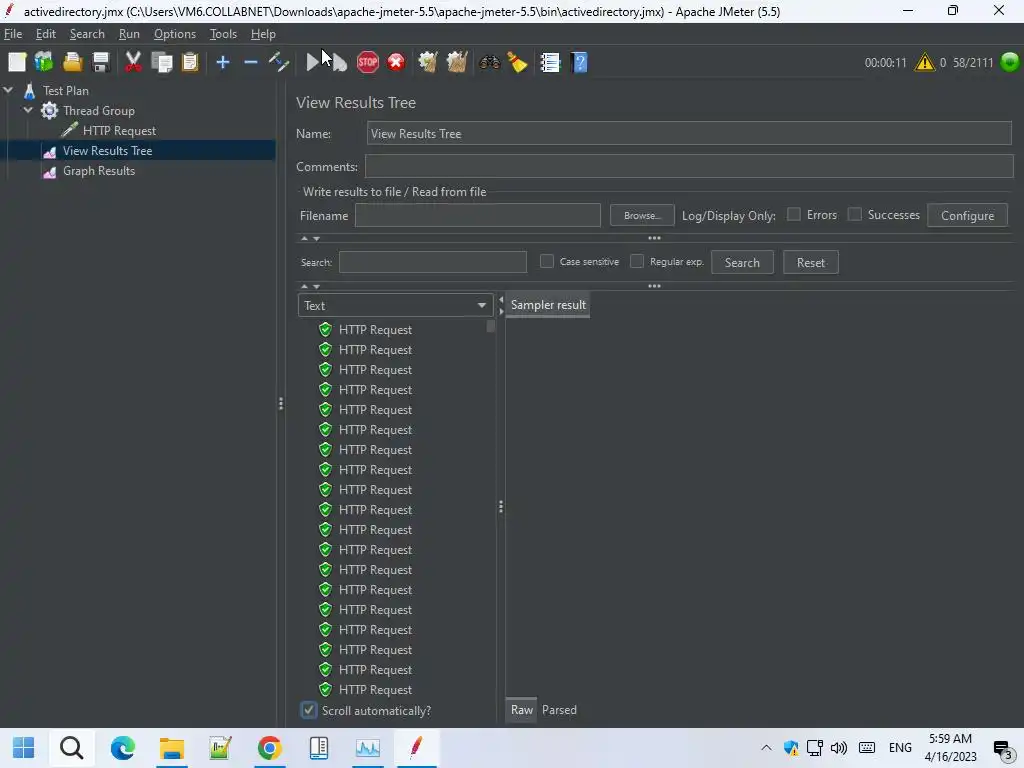Open the Tools menu
The image size is (1024, 768).
tap(223, 34)
